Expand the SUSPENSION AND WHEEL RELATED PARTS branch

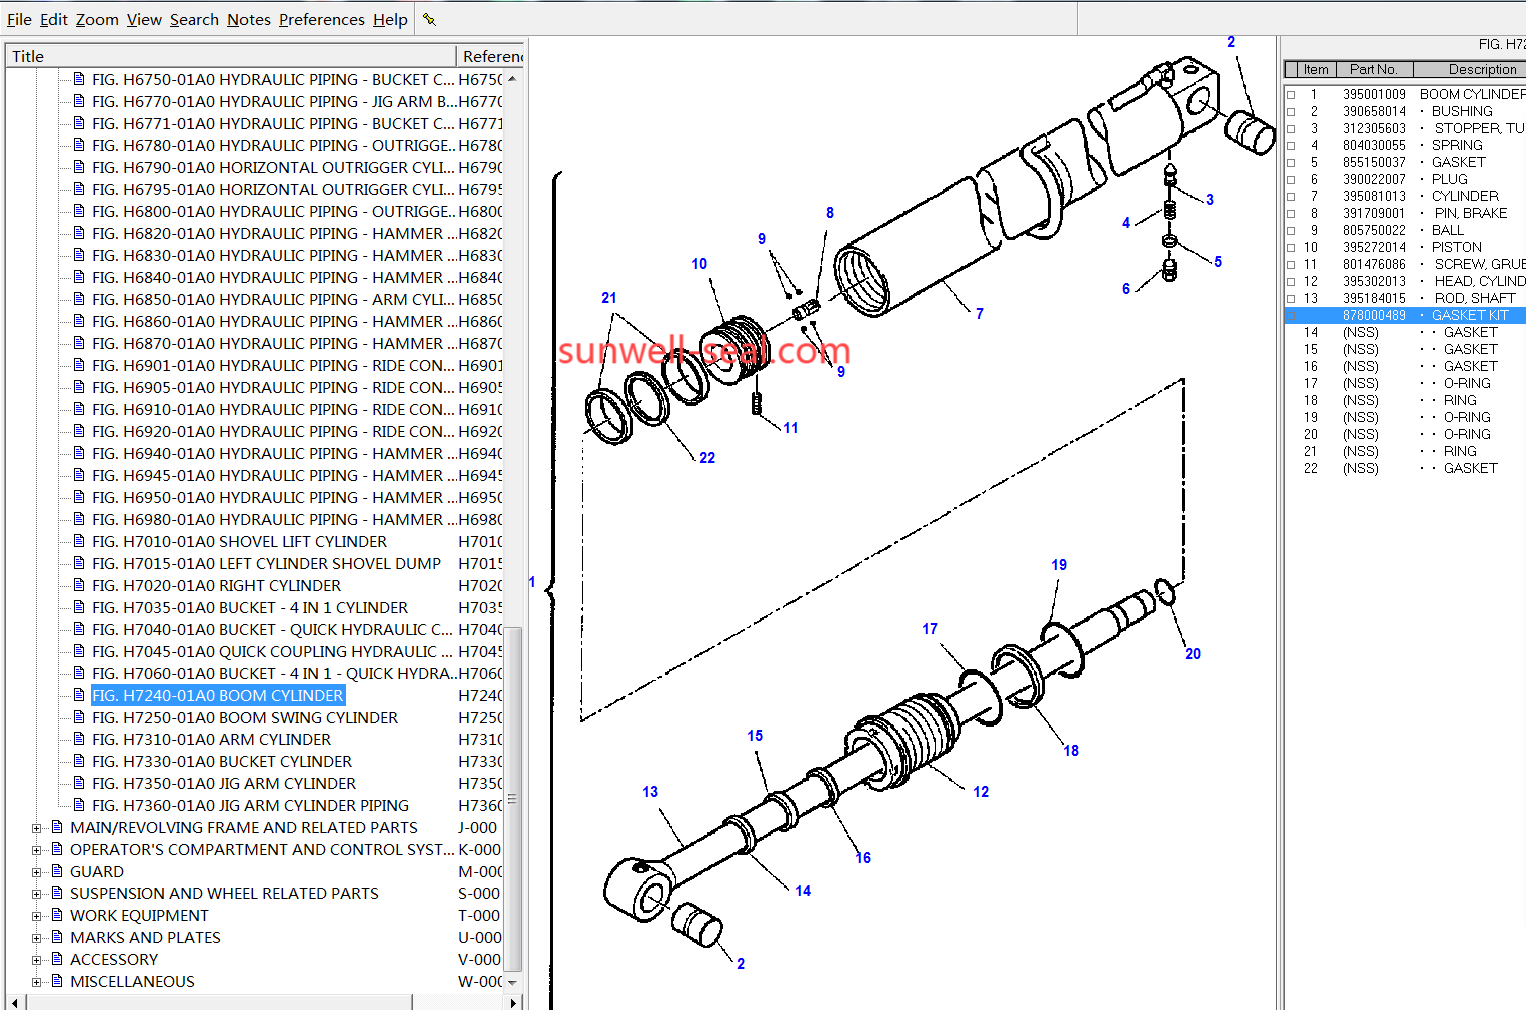37,894
